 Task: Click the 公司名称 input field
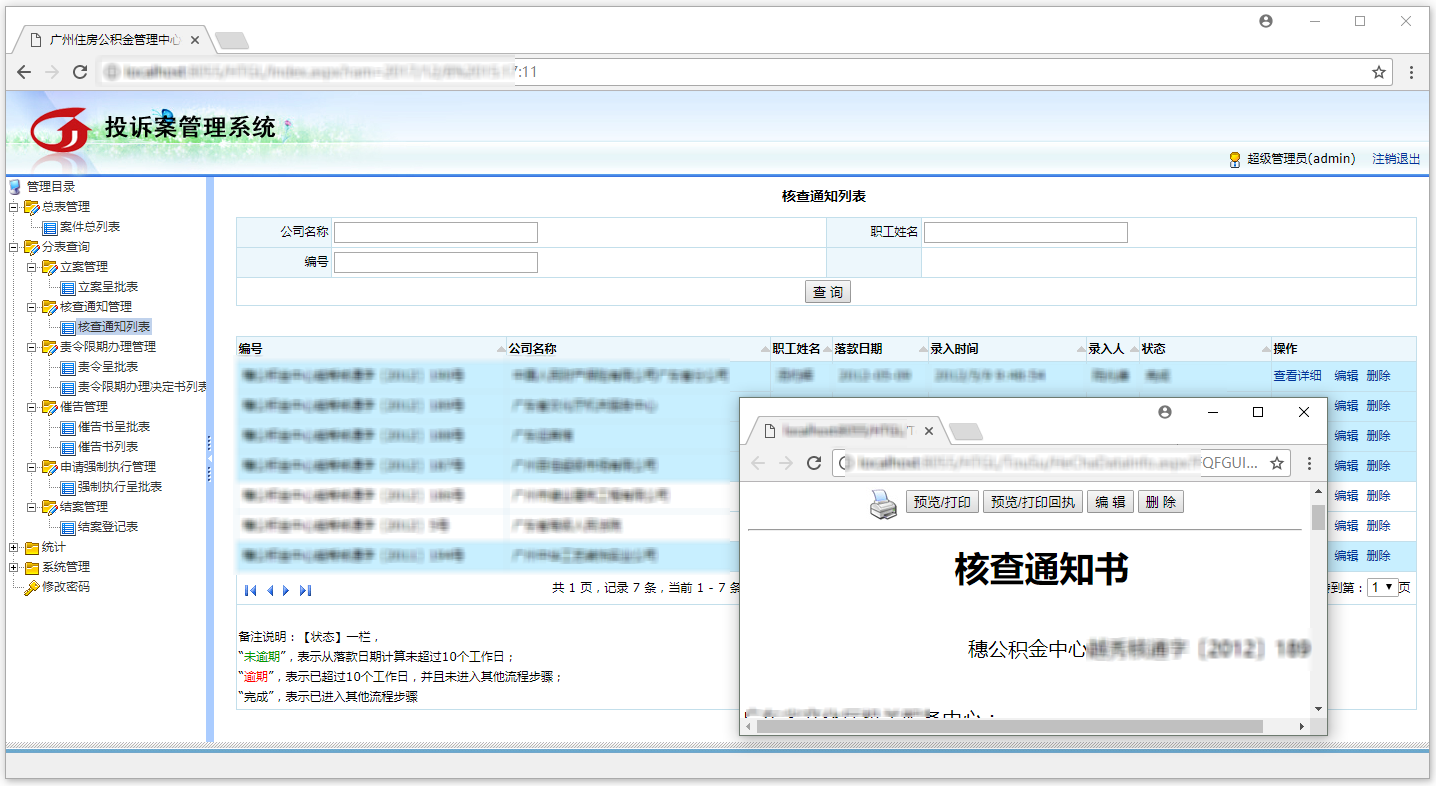[x=436, y=233]
